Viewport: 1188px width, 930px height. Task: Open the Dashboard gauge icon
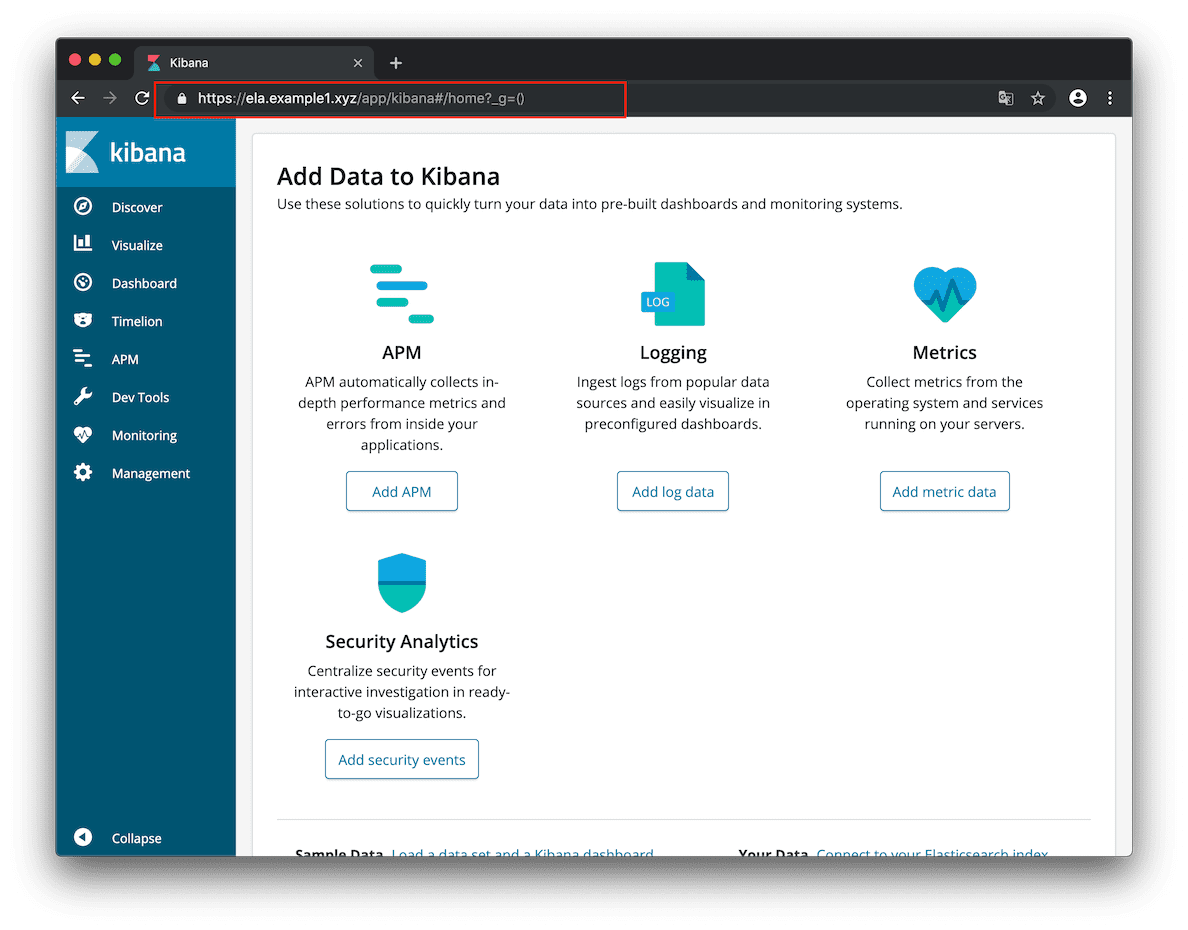[x=83, y=282]
